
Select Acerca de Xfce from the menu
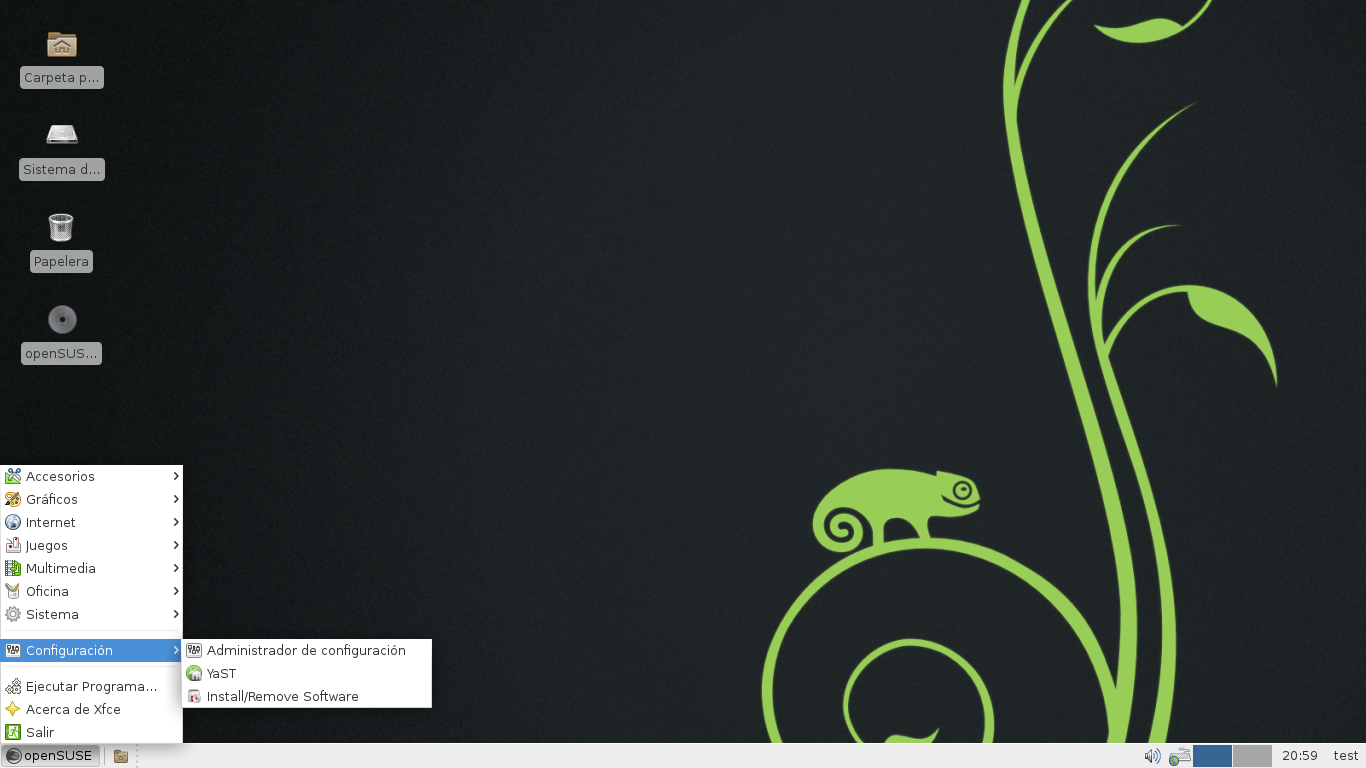(73, 709)
